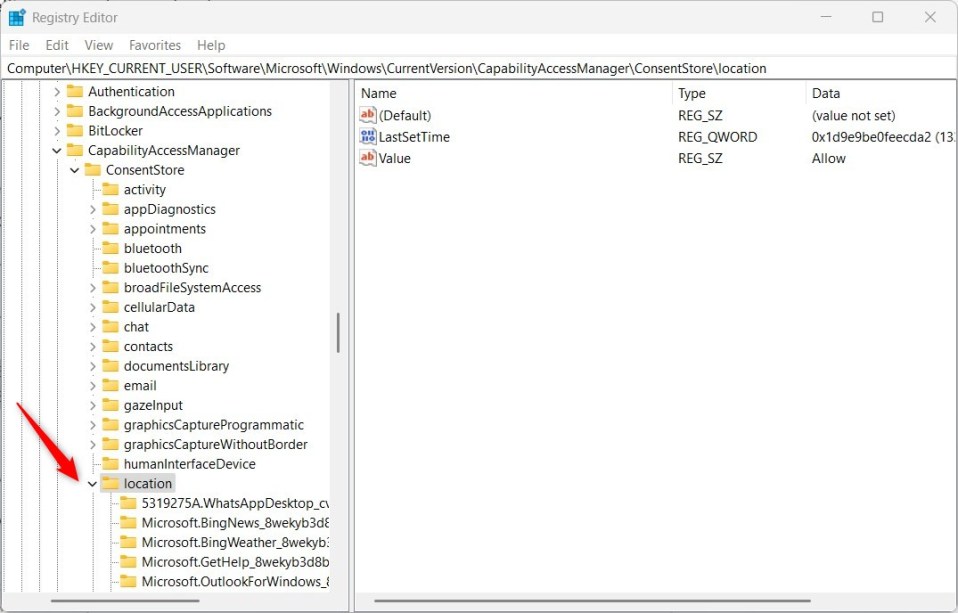Expand the email key
This screenshot has width=958, height=613.
pos(93,386)
